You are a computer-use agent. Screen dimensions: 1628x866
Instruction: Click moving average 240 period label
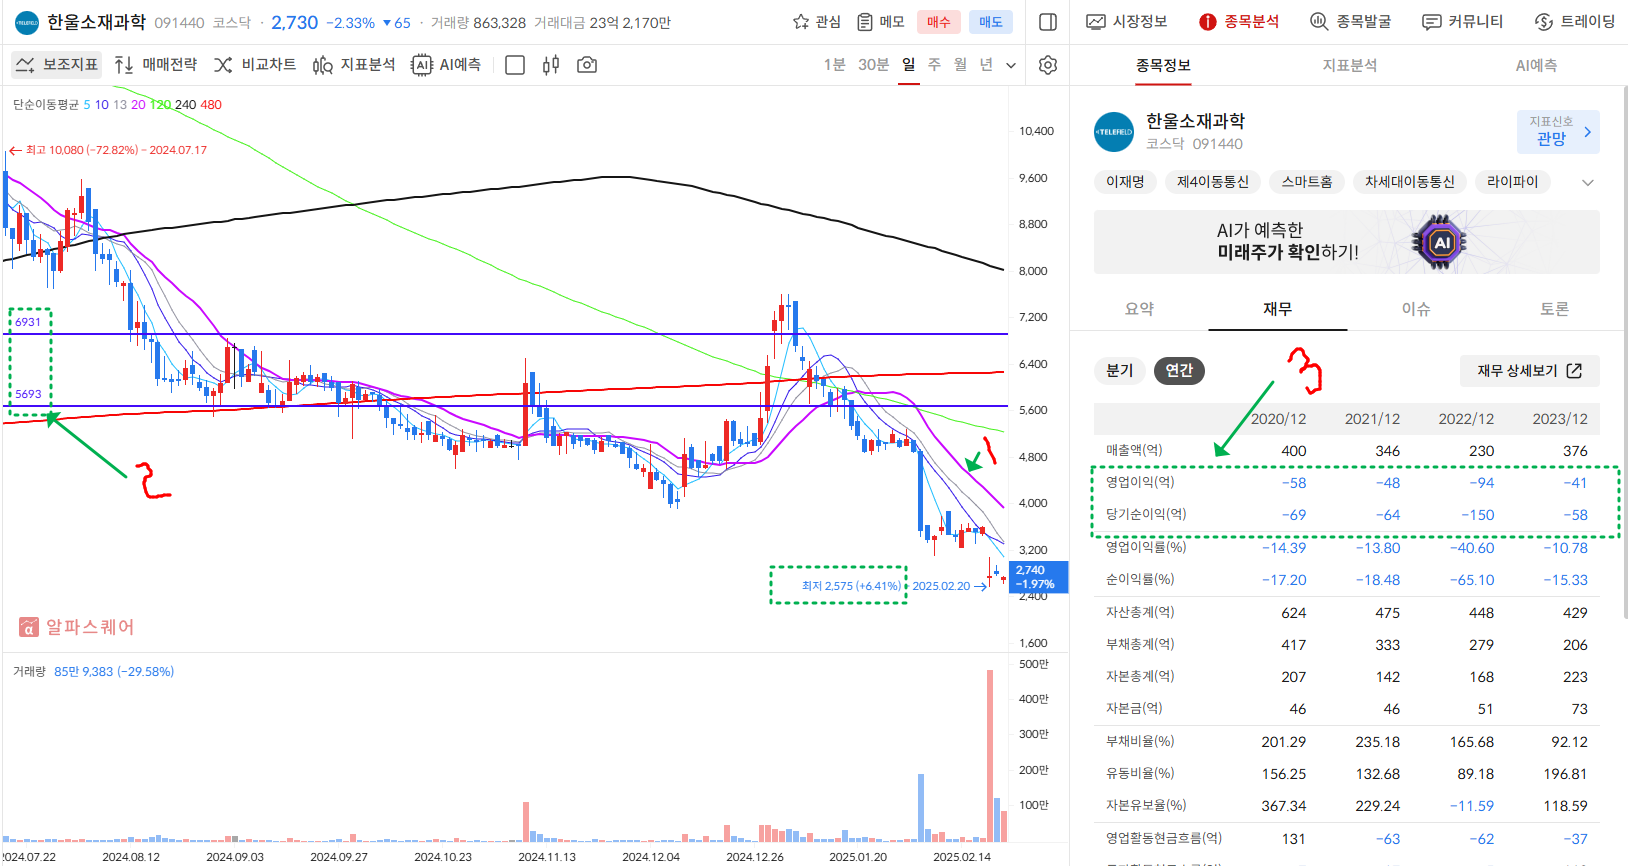[x=185, y=105]
